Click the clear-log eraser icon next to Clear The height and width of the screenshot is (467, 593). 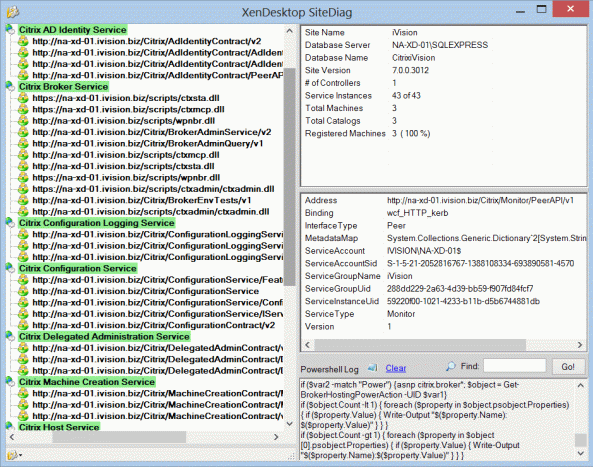coord(373,368)
